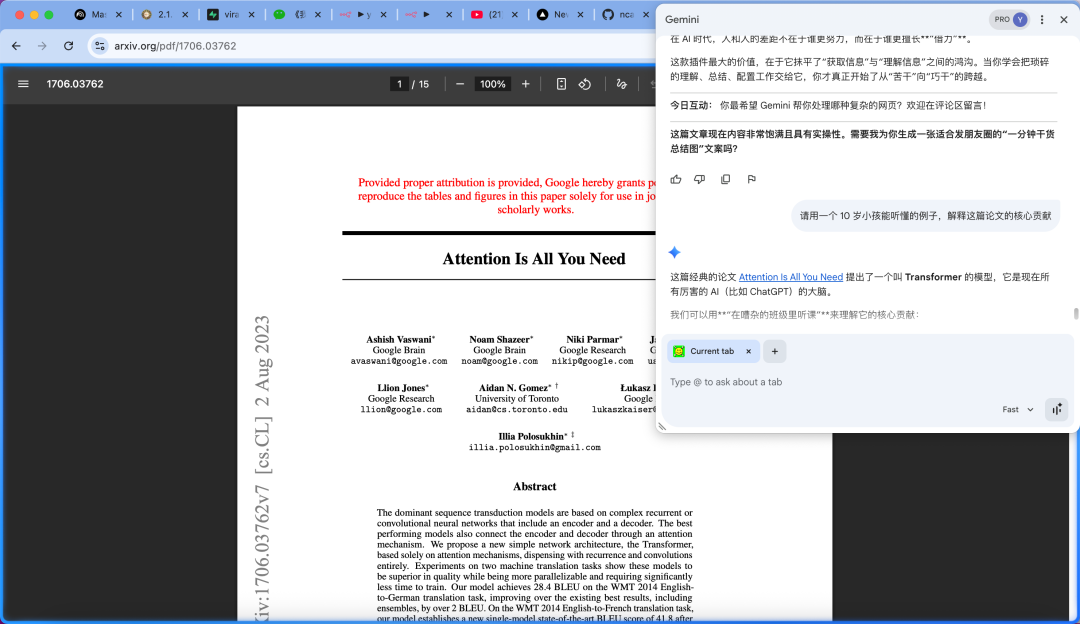Click author name 'Aidan N. Gomez'

[515, 388]
